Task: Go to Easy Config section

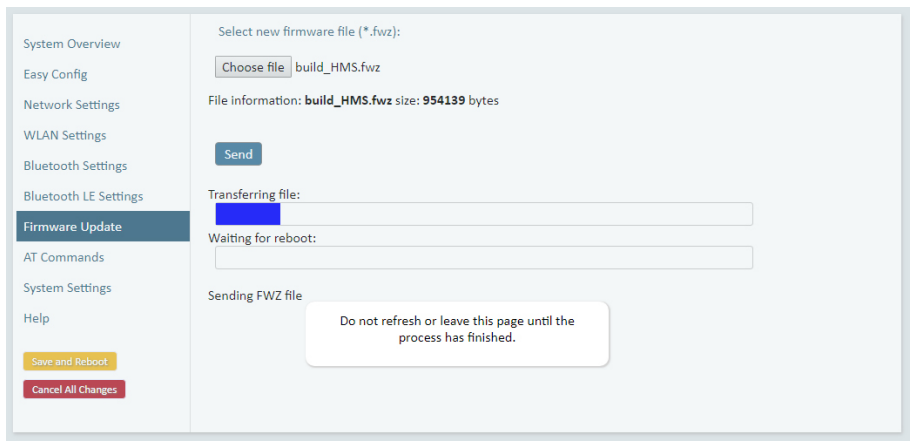Action: click(55, 75)
